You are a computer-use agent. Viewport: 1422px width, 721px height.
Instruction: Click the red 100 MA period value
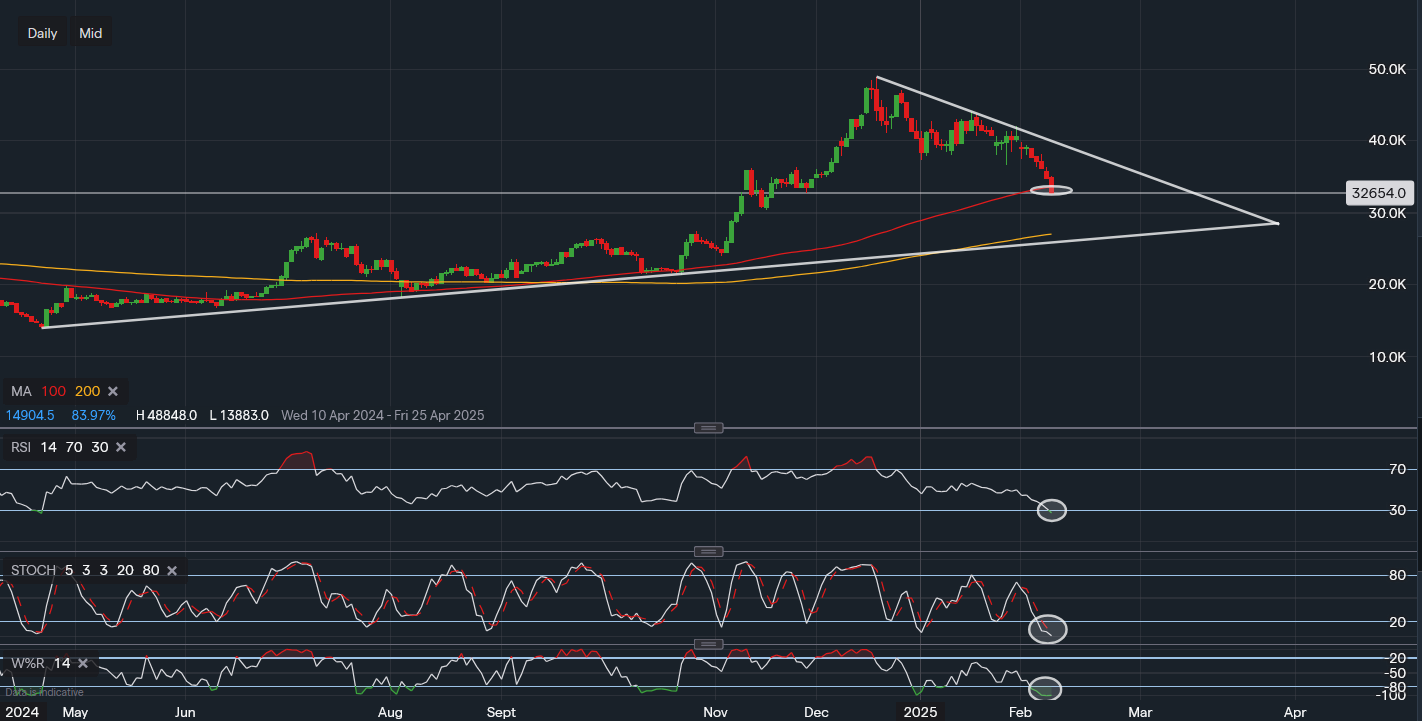pyautogui.click(x=53, y=391)
